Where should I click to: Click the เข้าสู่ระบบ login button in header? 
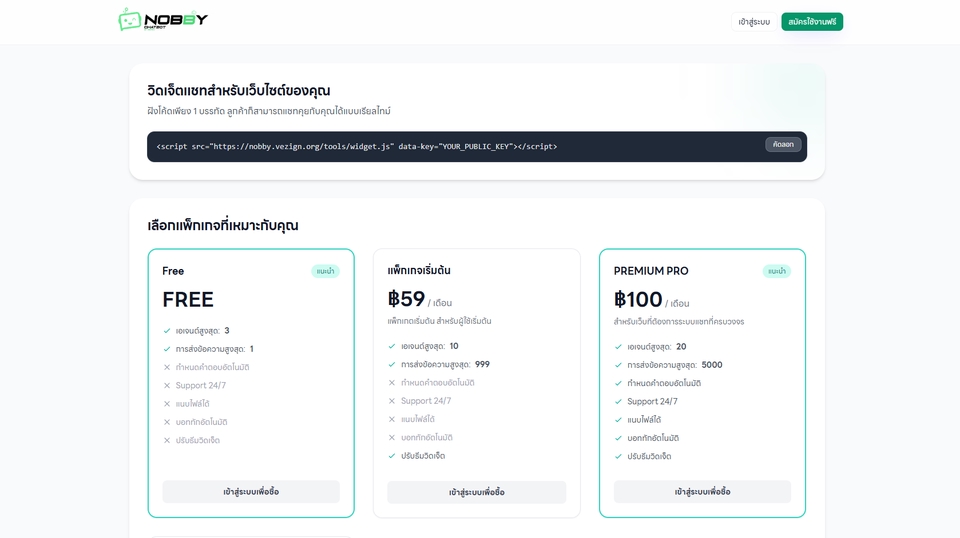pyautogui.click(x=754, y=22)
